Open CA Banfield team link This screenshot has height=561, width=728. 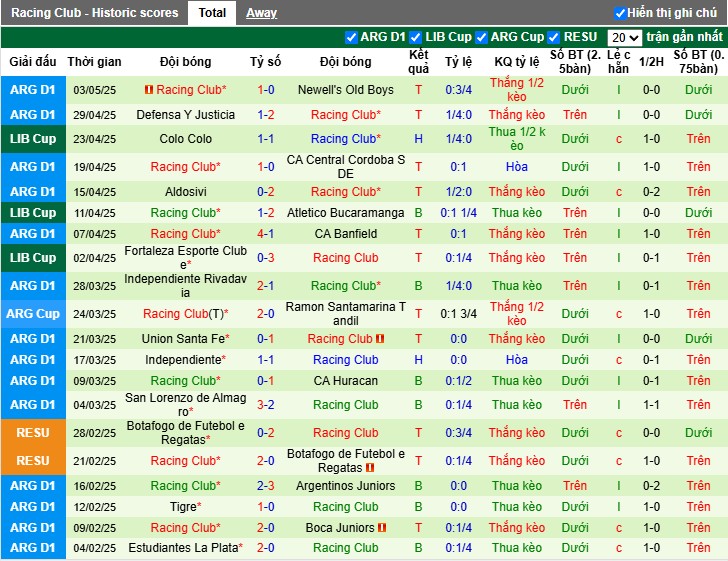(x=345, y=234)
